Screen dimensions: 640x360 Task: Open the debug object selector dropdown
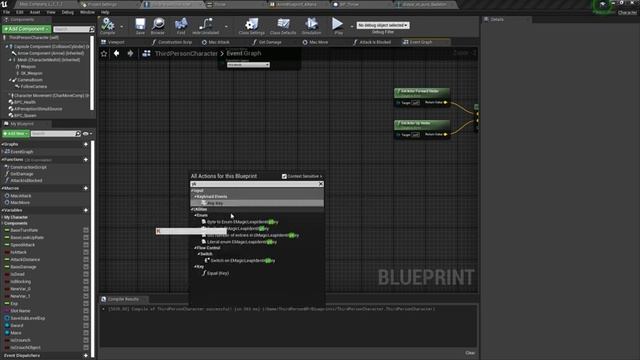tap(383, 25)
